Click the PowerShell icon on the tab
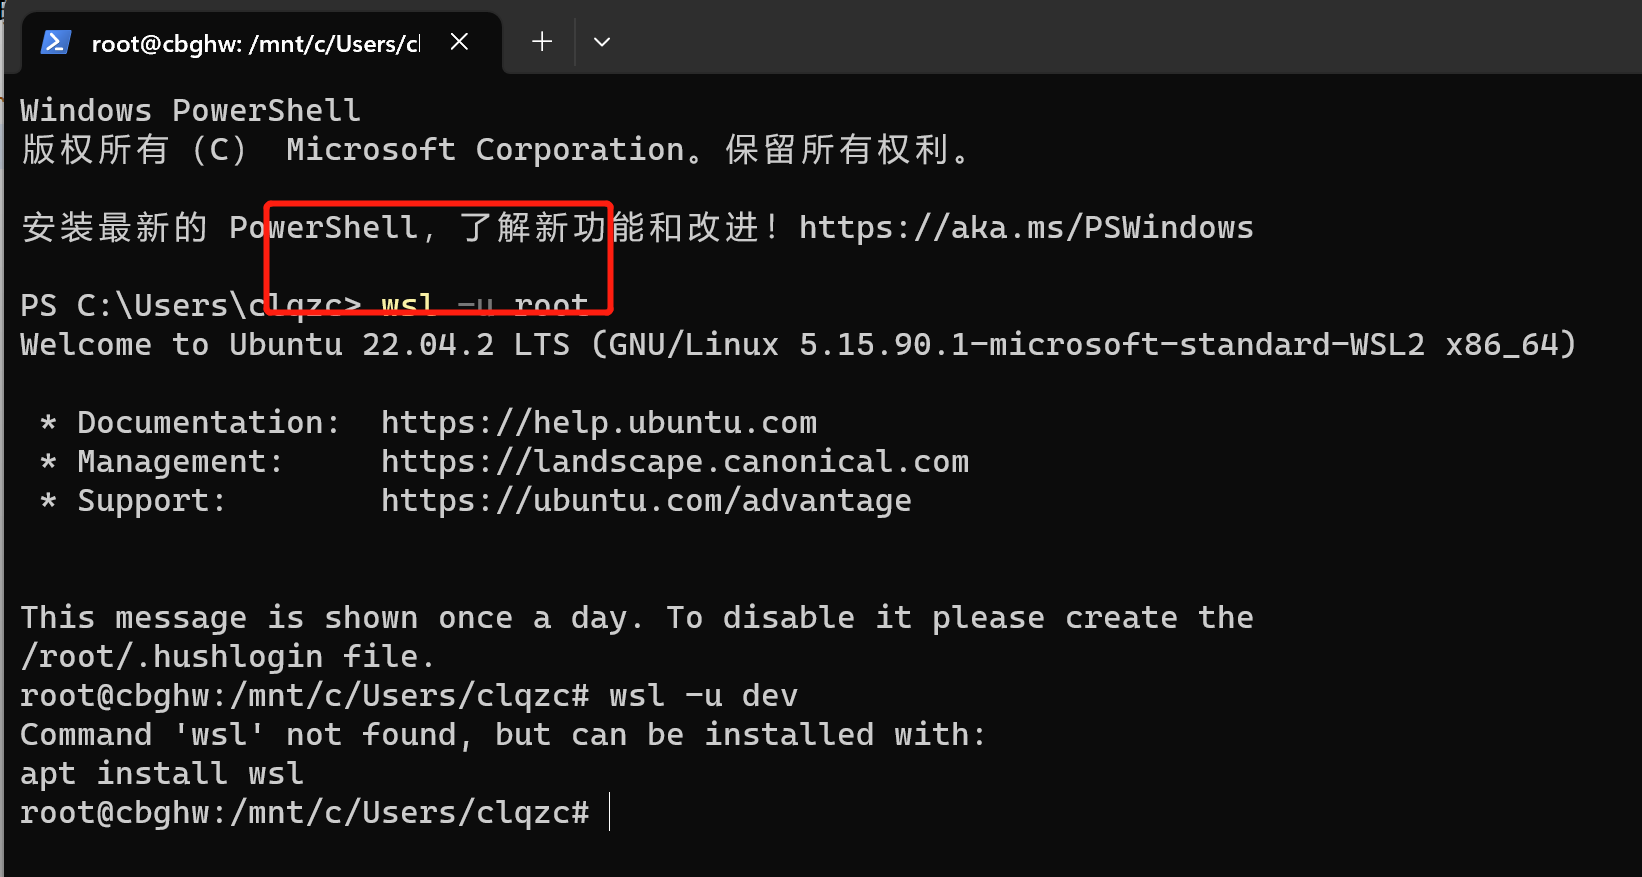Screen dimensions: 1642x877 pyautogui.click(x=55, y=42)
